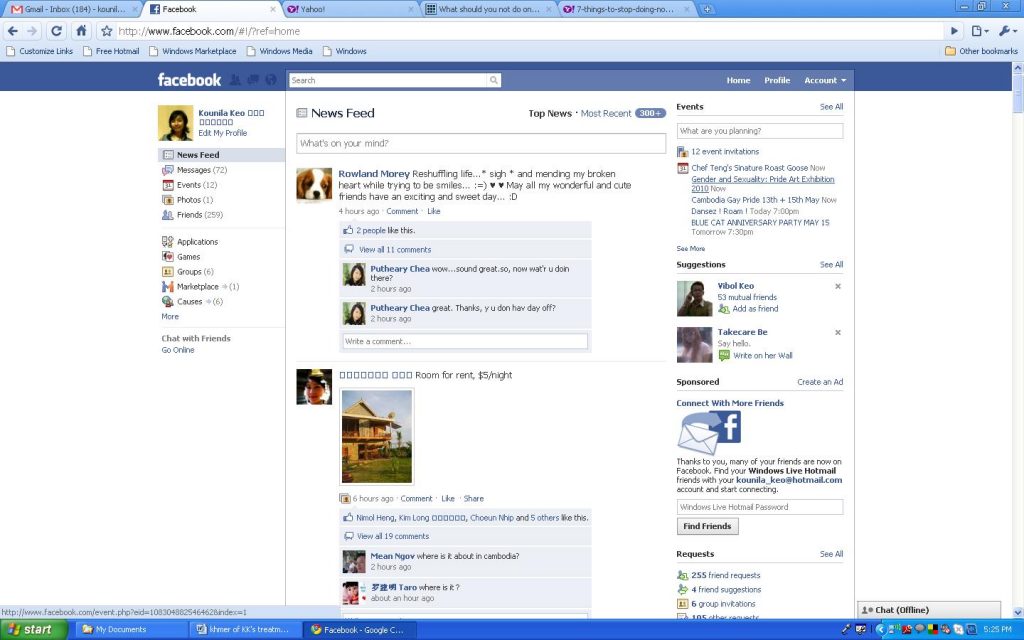Viewport: 1024px width, 640px height.
Task: Click Create an Ad link
Action: click(x=820, y=382)
